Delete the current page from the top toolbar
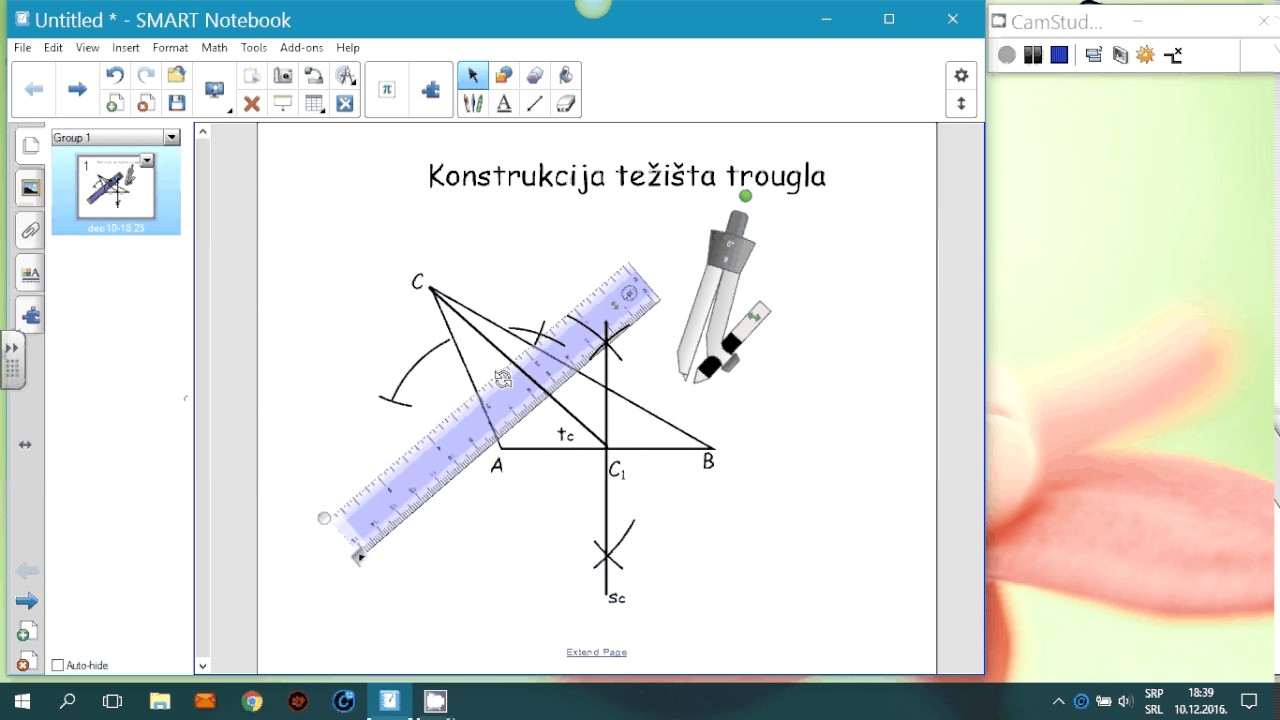The height and width of the screenshot is (720, 1280). [146, 103]
